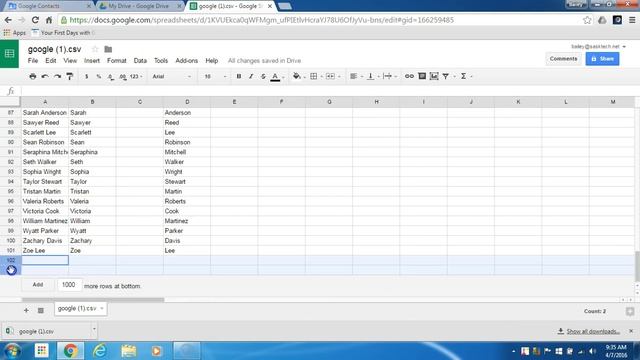Format cells as currency
The width and height of the screenshot is (640, 360).
87,76
